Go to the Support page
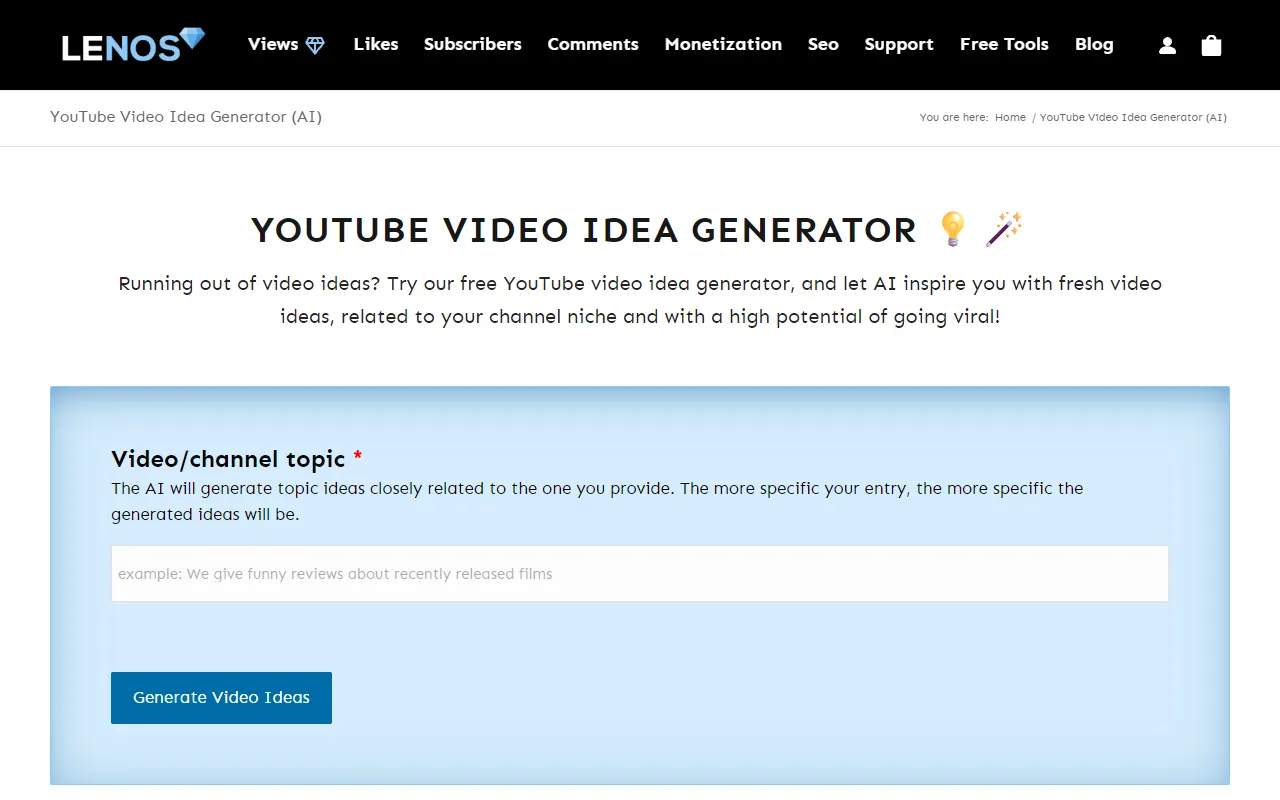1280x800 pixels. coord(899,44)
